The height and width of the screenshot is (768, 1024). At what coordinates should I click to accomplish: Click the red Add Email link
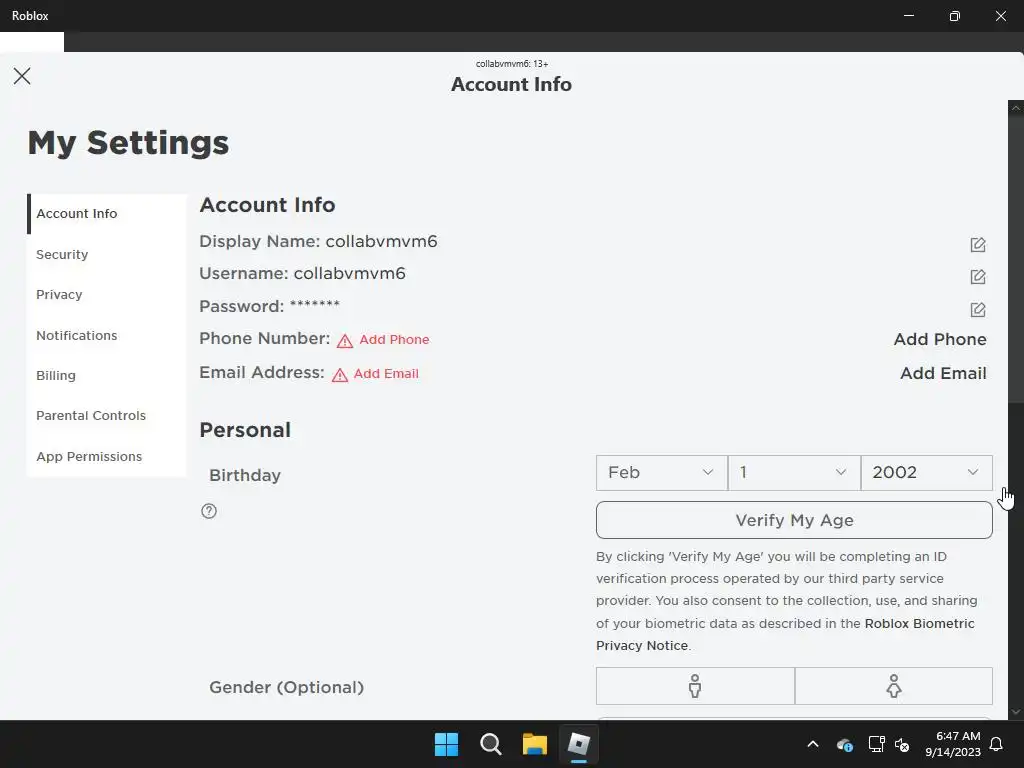coord(386,374)
